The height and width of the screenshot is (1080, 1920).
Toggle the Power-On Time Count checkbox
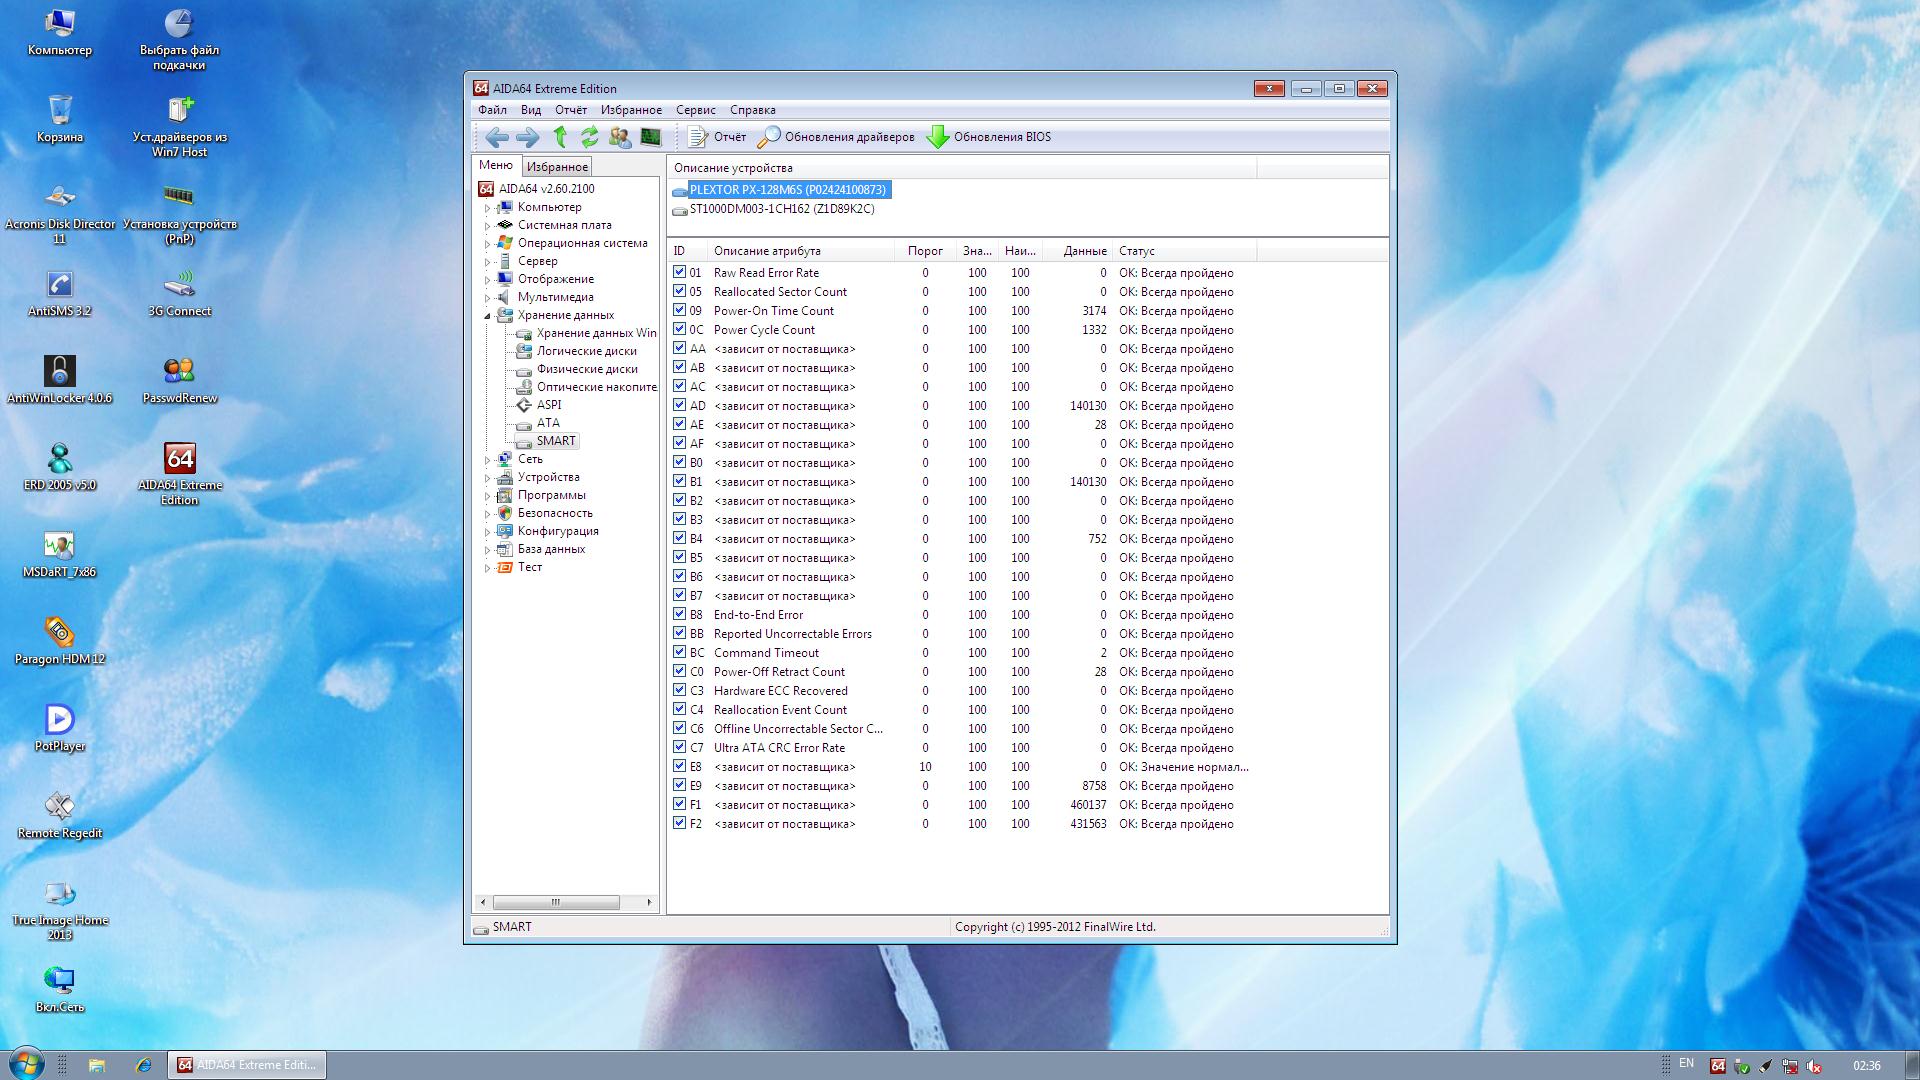tap(680, 310)
